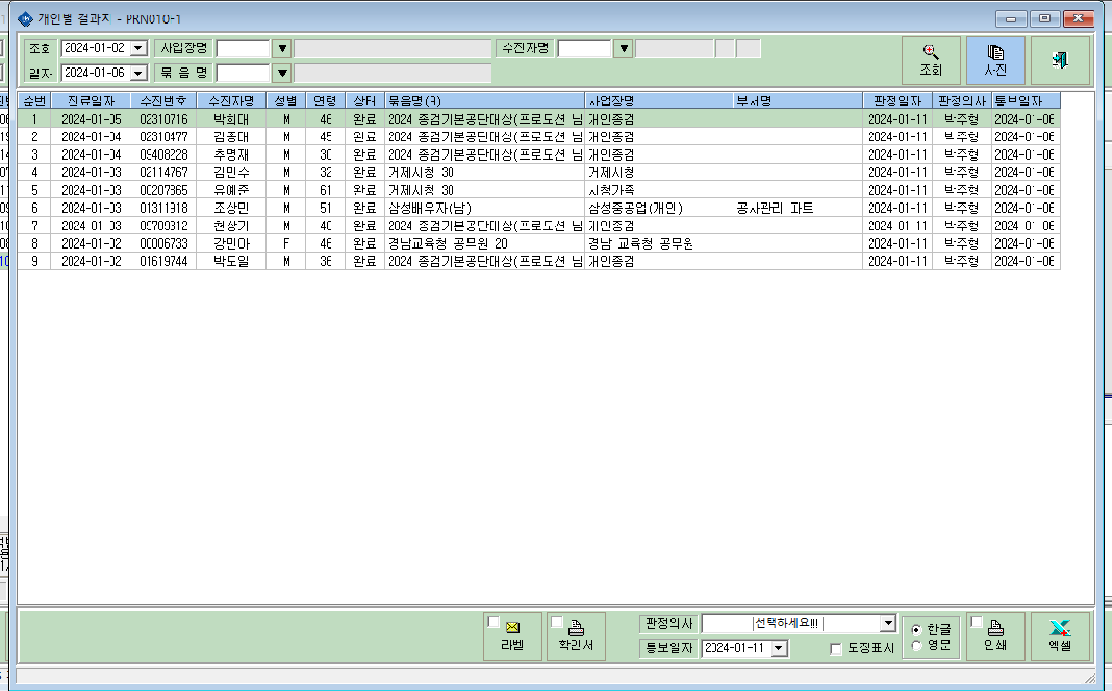This screenshot has height=691, width=1112.
Task: Open the 묶음명 dropdown arrow
Action: (282, 73)
